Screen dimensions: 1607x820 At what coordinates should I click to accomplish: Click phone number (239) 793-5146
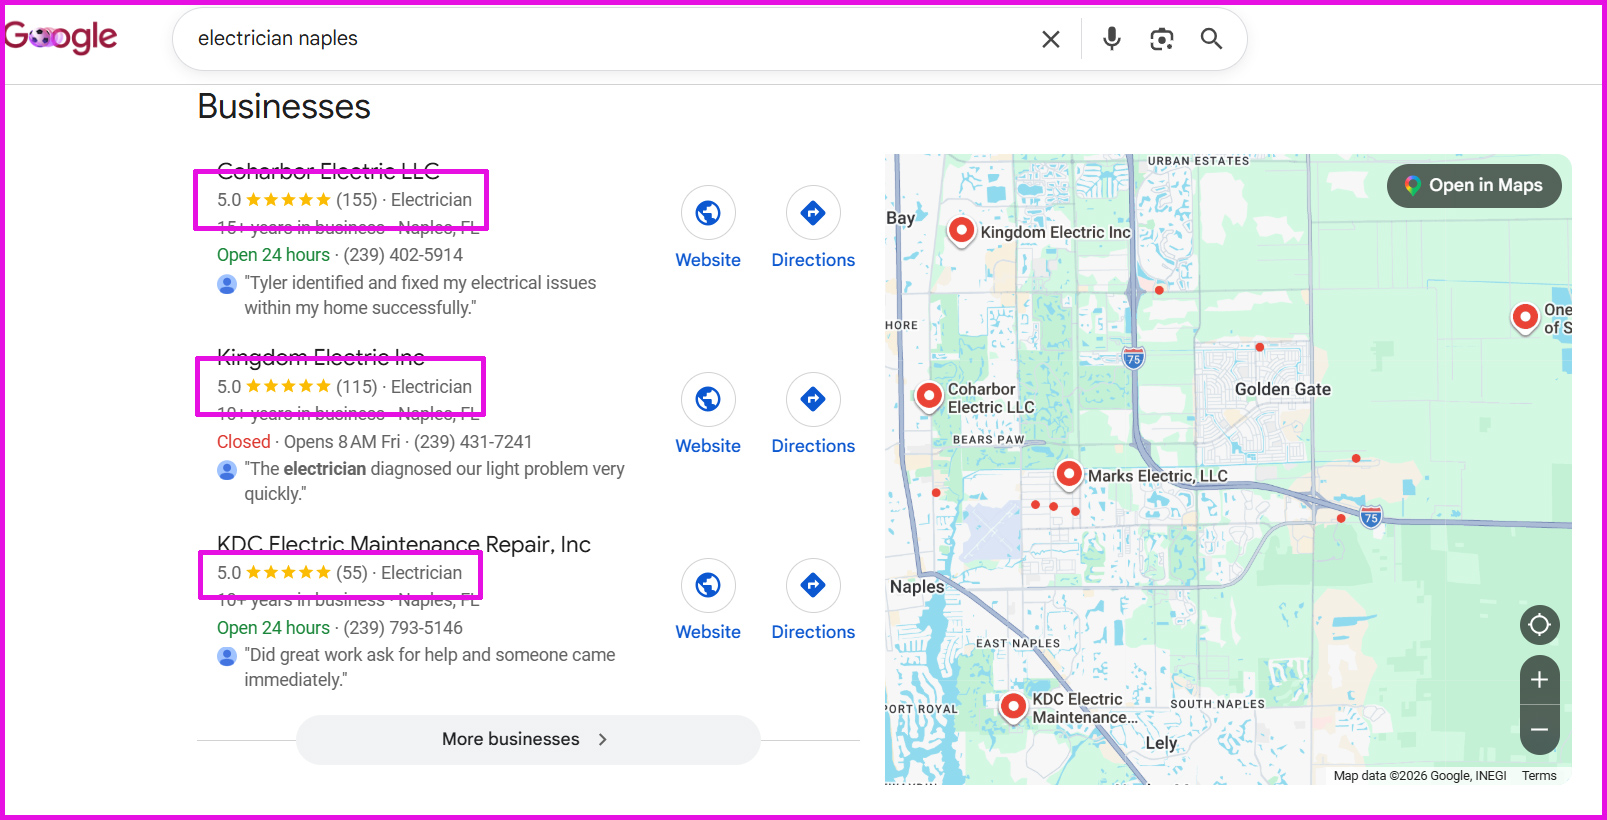tap(403, 628)
